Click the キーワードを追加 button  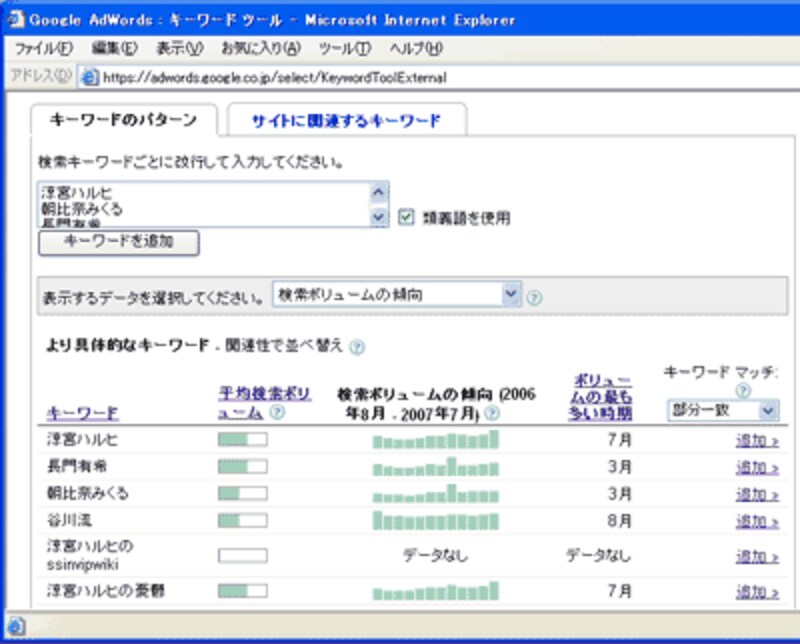tap(120, 243)
